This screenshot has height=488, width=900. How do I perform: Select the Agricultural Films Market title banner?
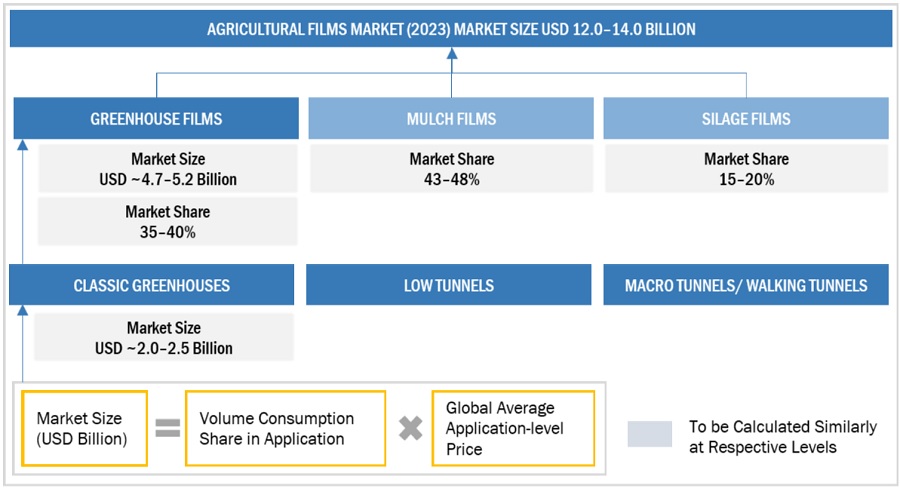pyautogui.click(x=451, y=29)
